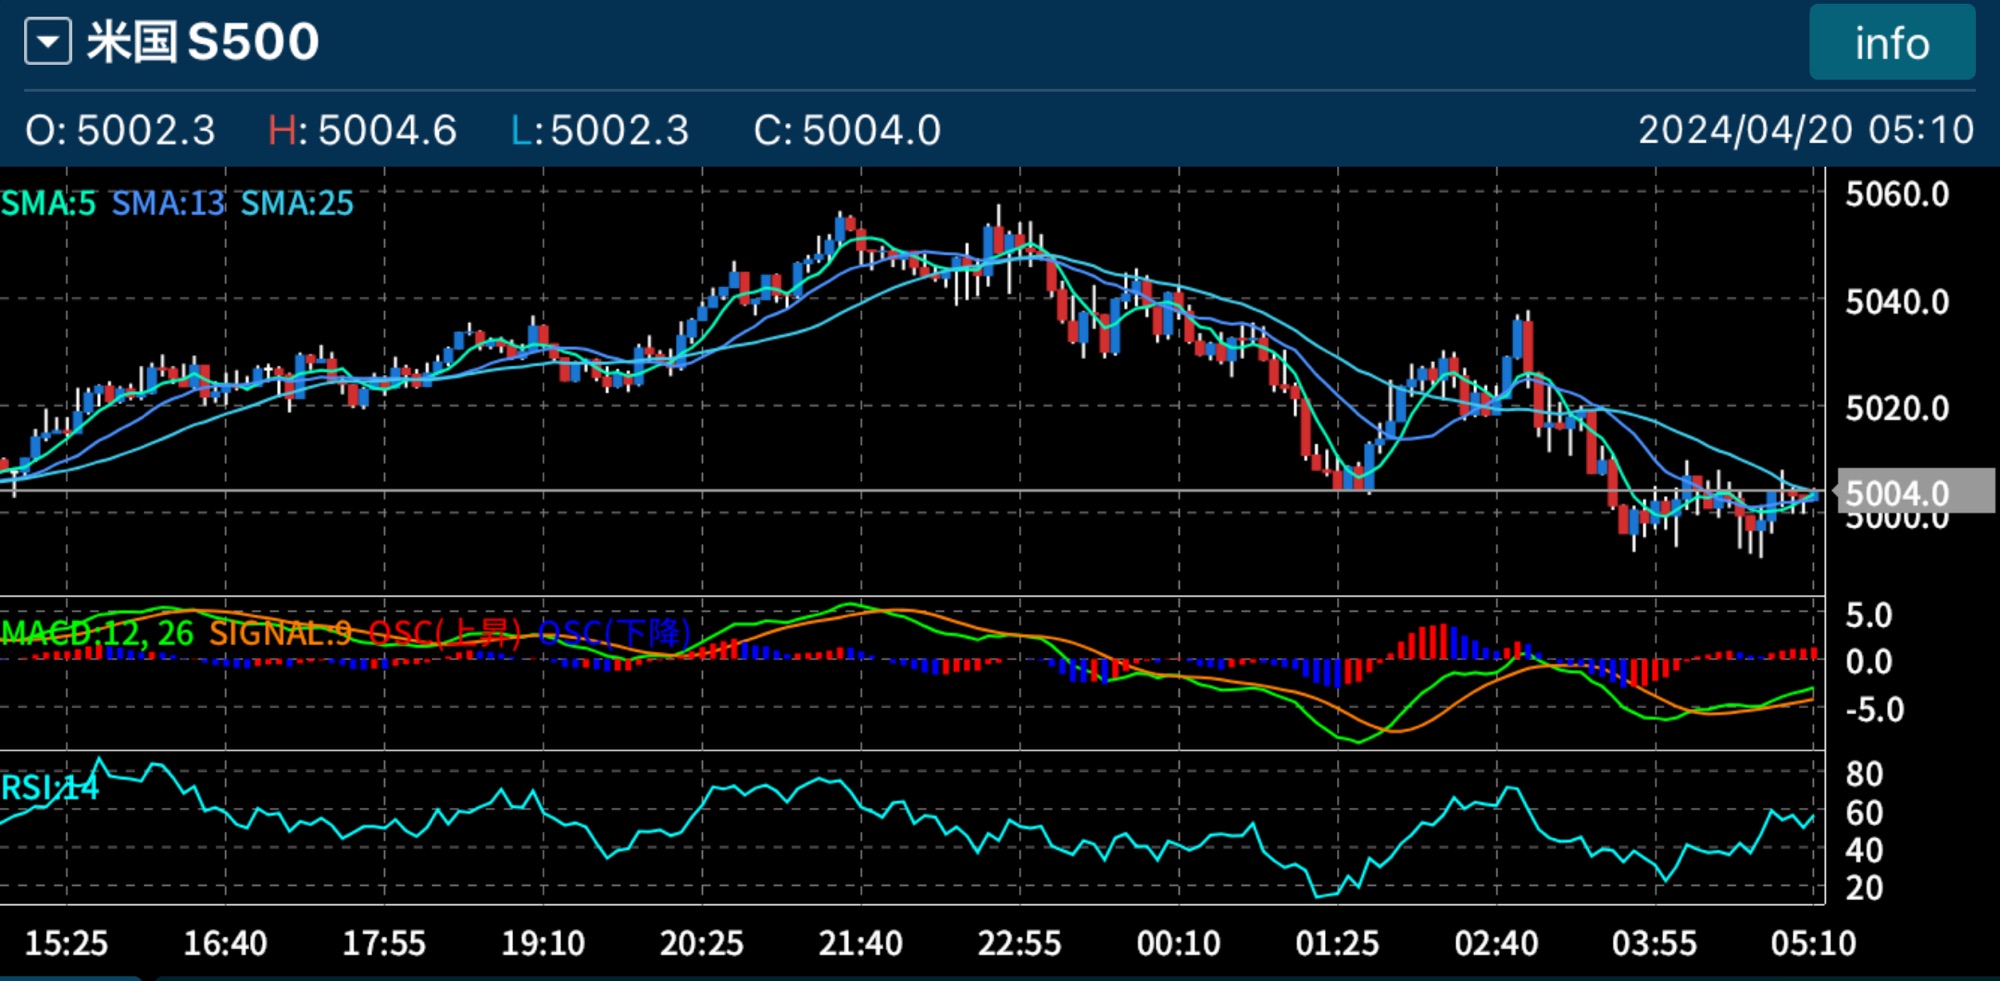The height and width of the screenshot is (981, 2000).
Task: Click the MACD:12, 26 indicator label
Action: 97,633
